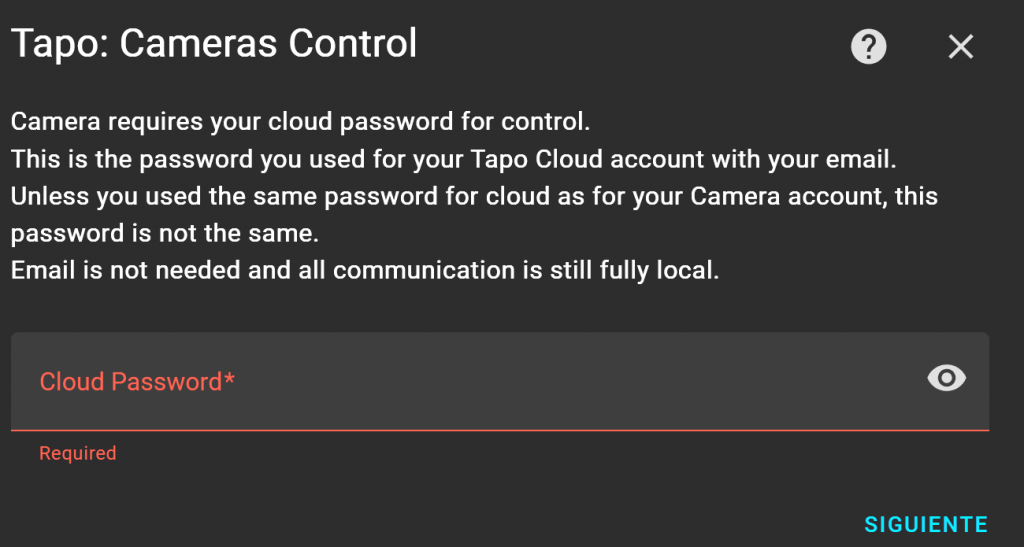Image resolution: width=1024 pixels, height=547 pixels.
Task: Focus the Cloud Password input field
Action: tap(480, 381)
